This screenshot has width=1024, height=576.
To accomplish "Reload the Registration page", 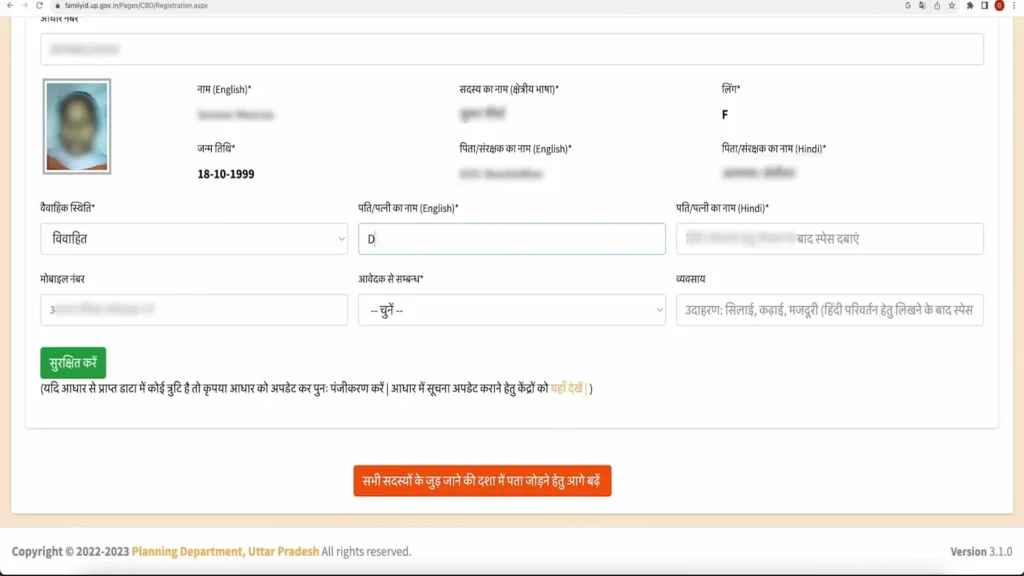I will (x=40, y=5).
